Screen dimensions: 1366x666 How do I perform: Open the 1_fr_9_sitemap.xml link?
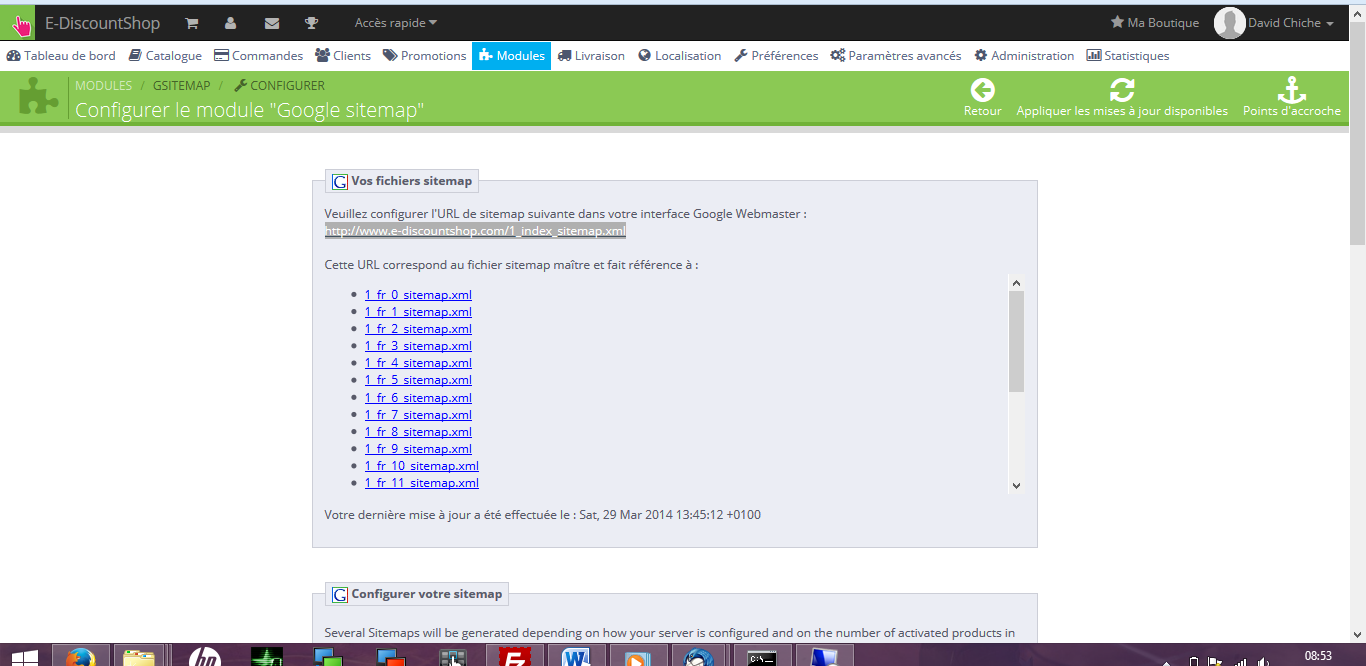pos(418,449)
